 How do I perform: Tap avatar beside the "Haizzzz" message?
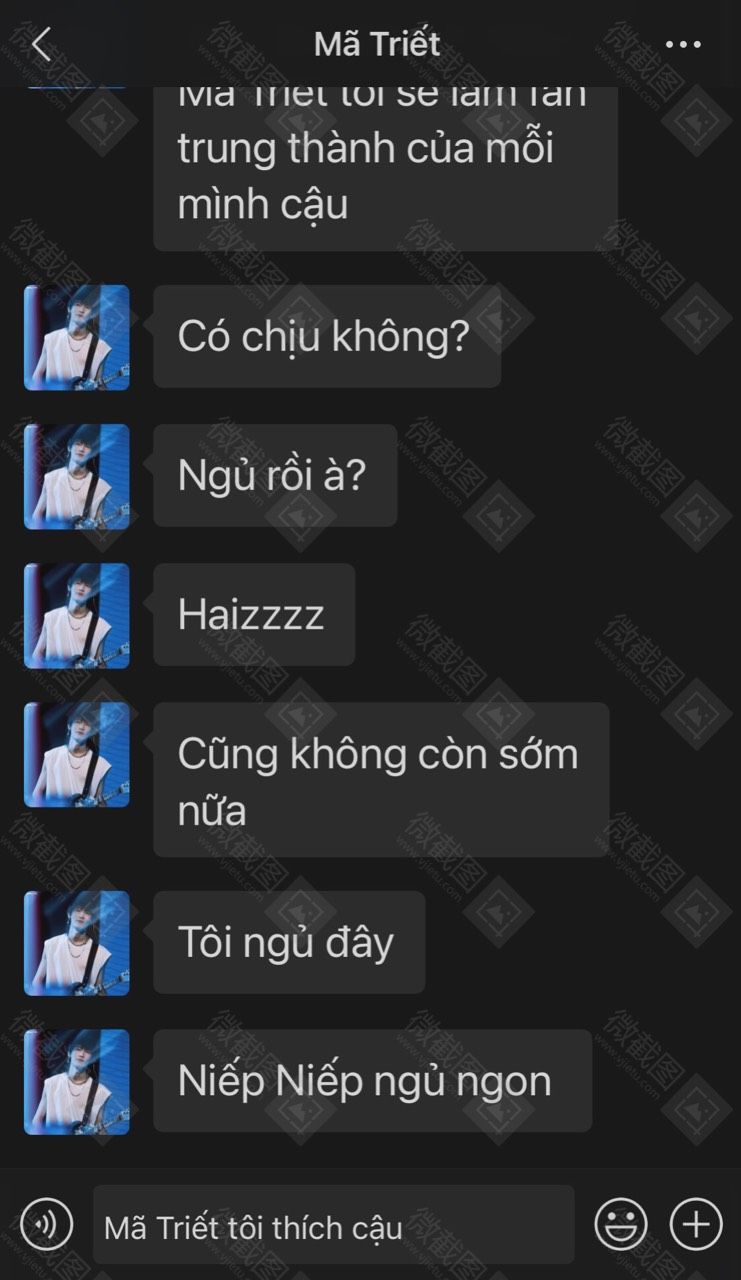77,615
